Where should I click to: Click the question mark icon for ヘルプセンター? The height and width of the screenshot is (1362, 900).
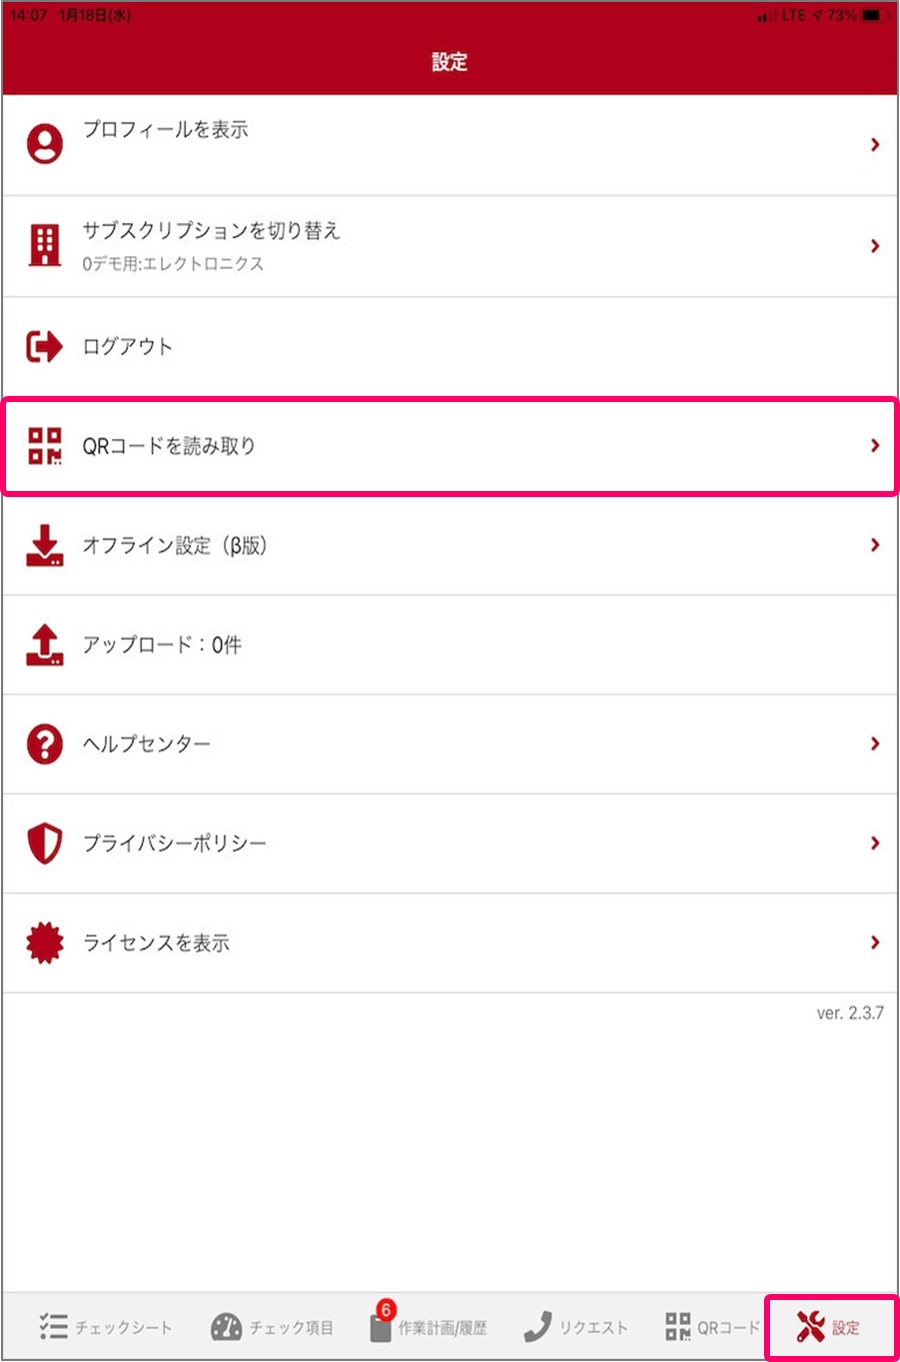pyautogui.click(x=44, y=743)
